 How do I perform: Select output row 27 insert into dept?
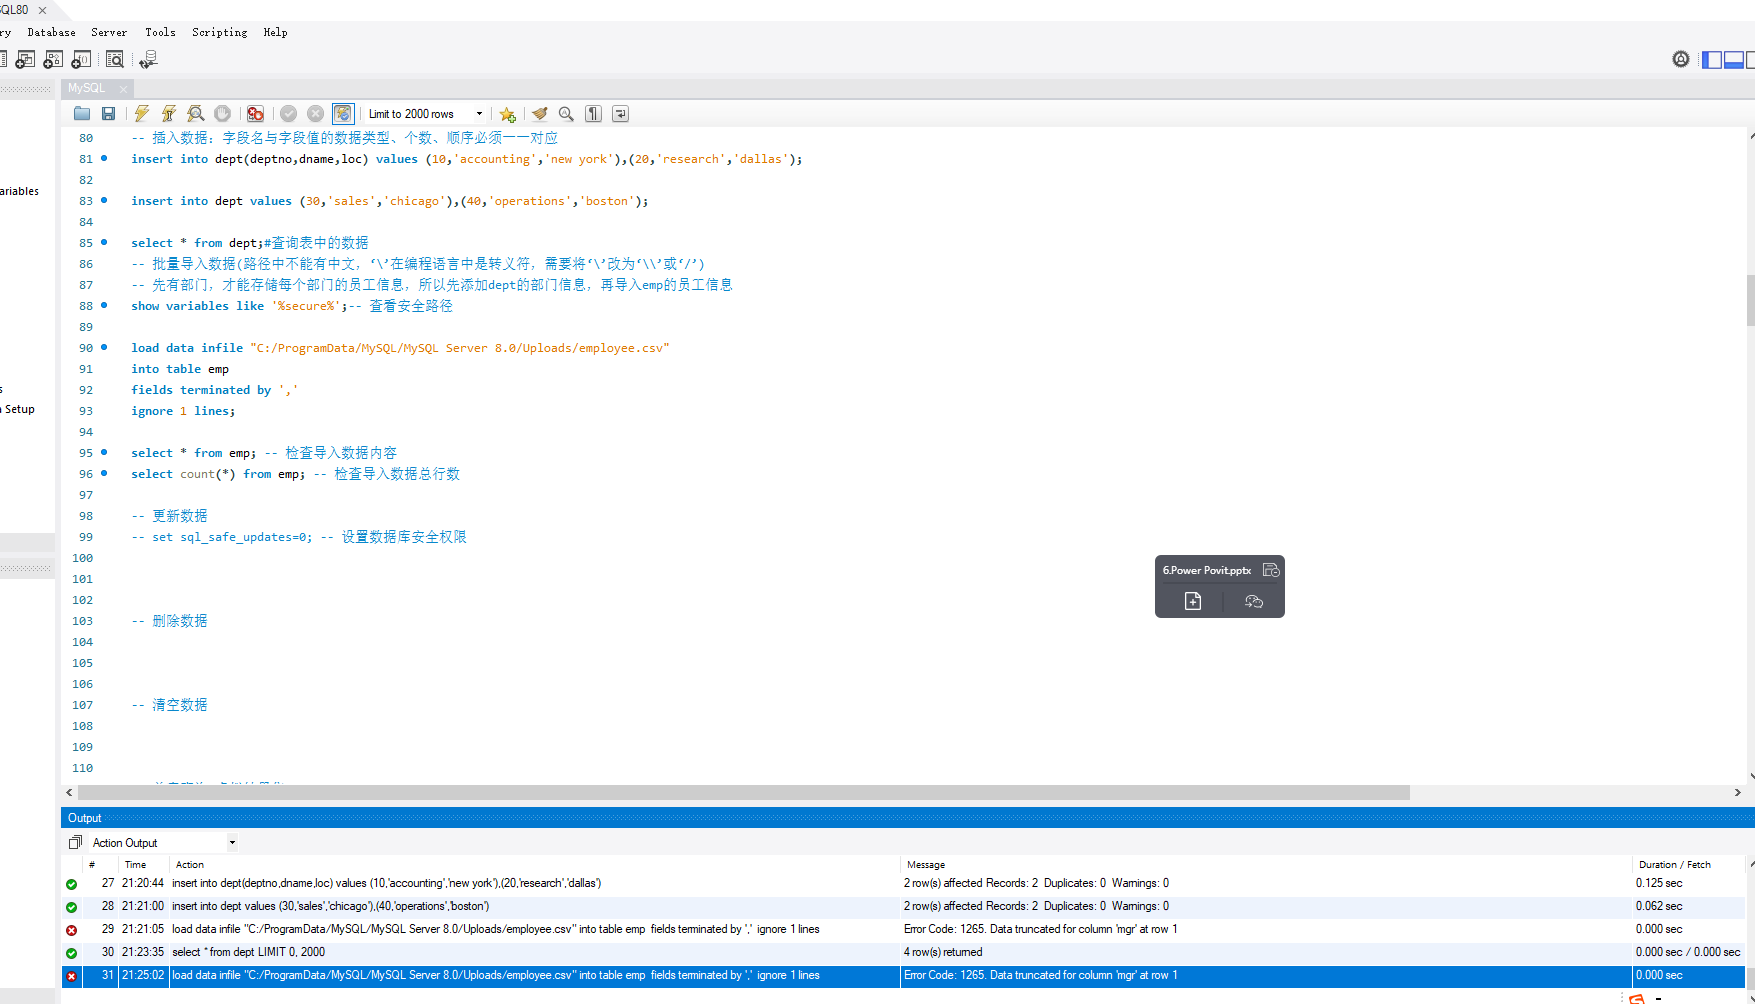(x=903, y=883)
